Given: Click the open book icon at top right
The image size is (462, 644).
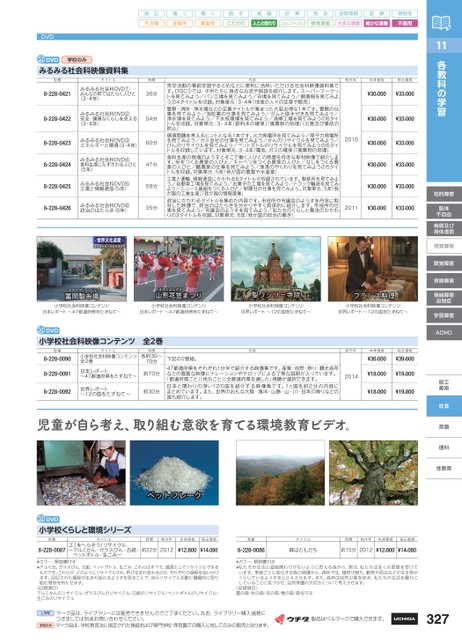Looking at the screenshot, I should [441, 23].
